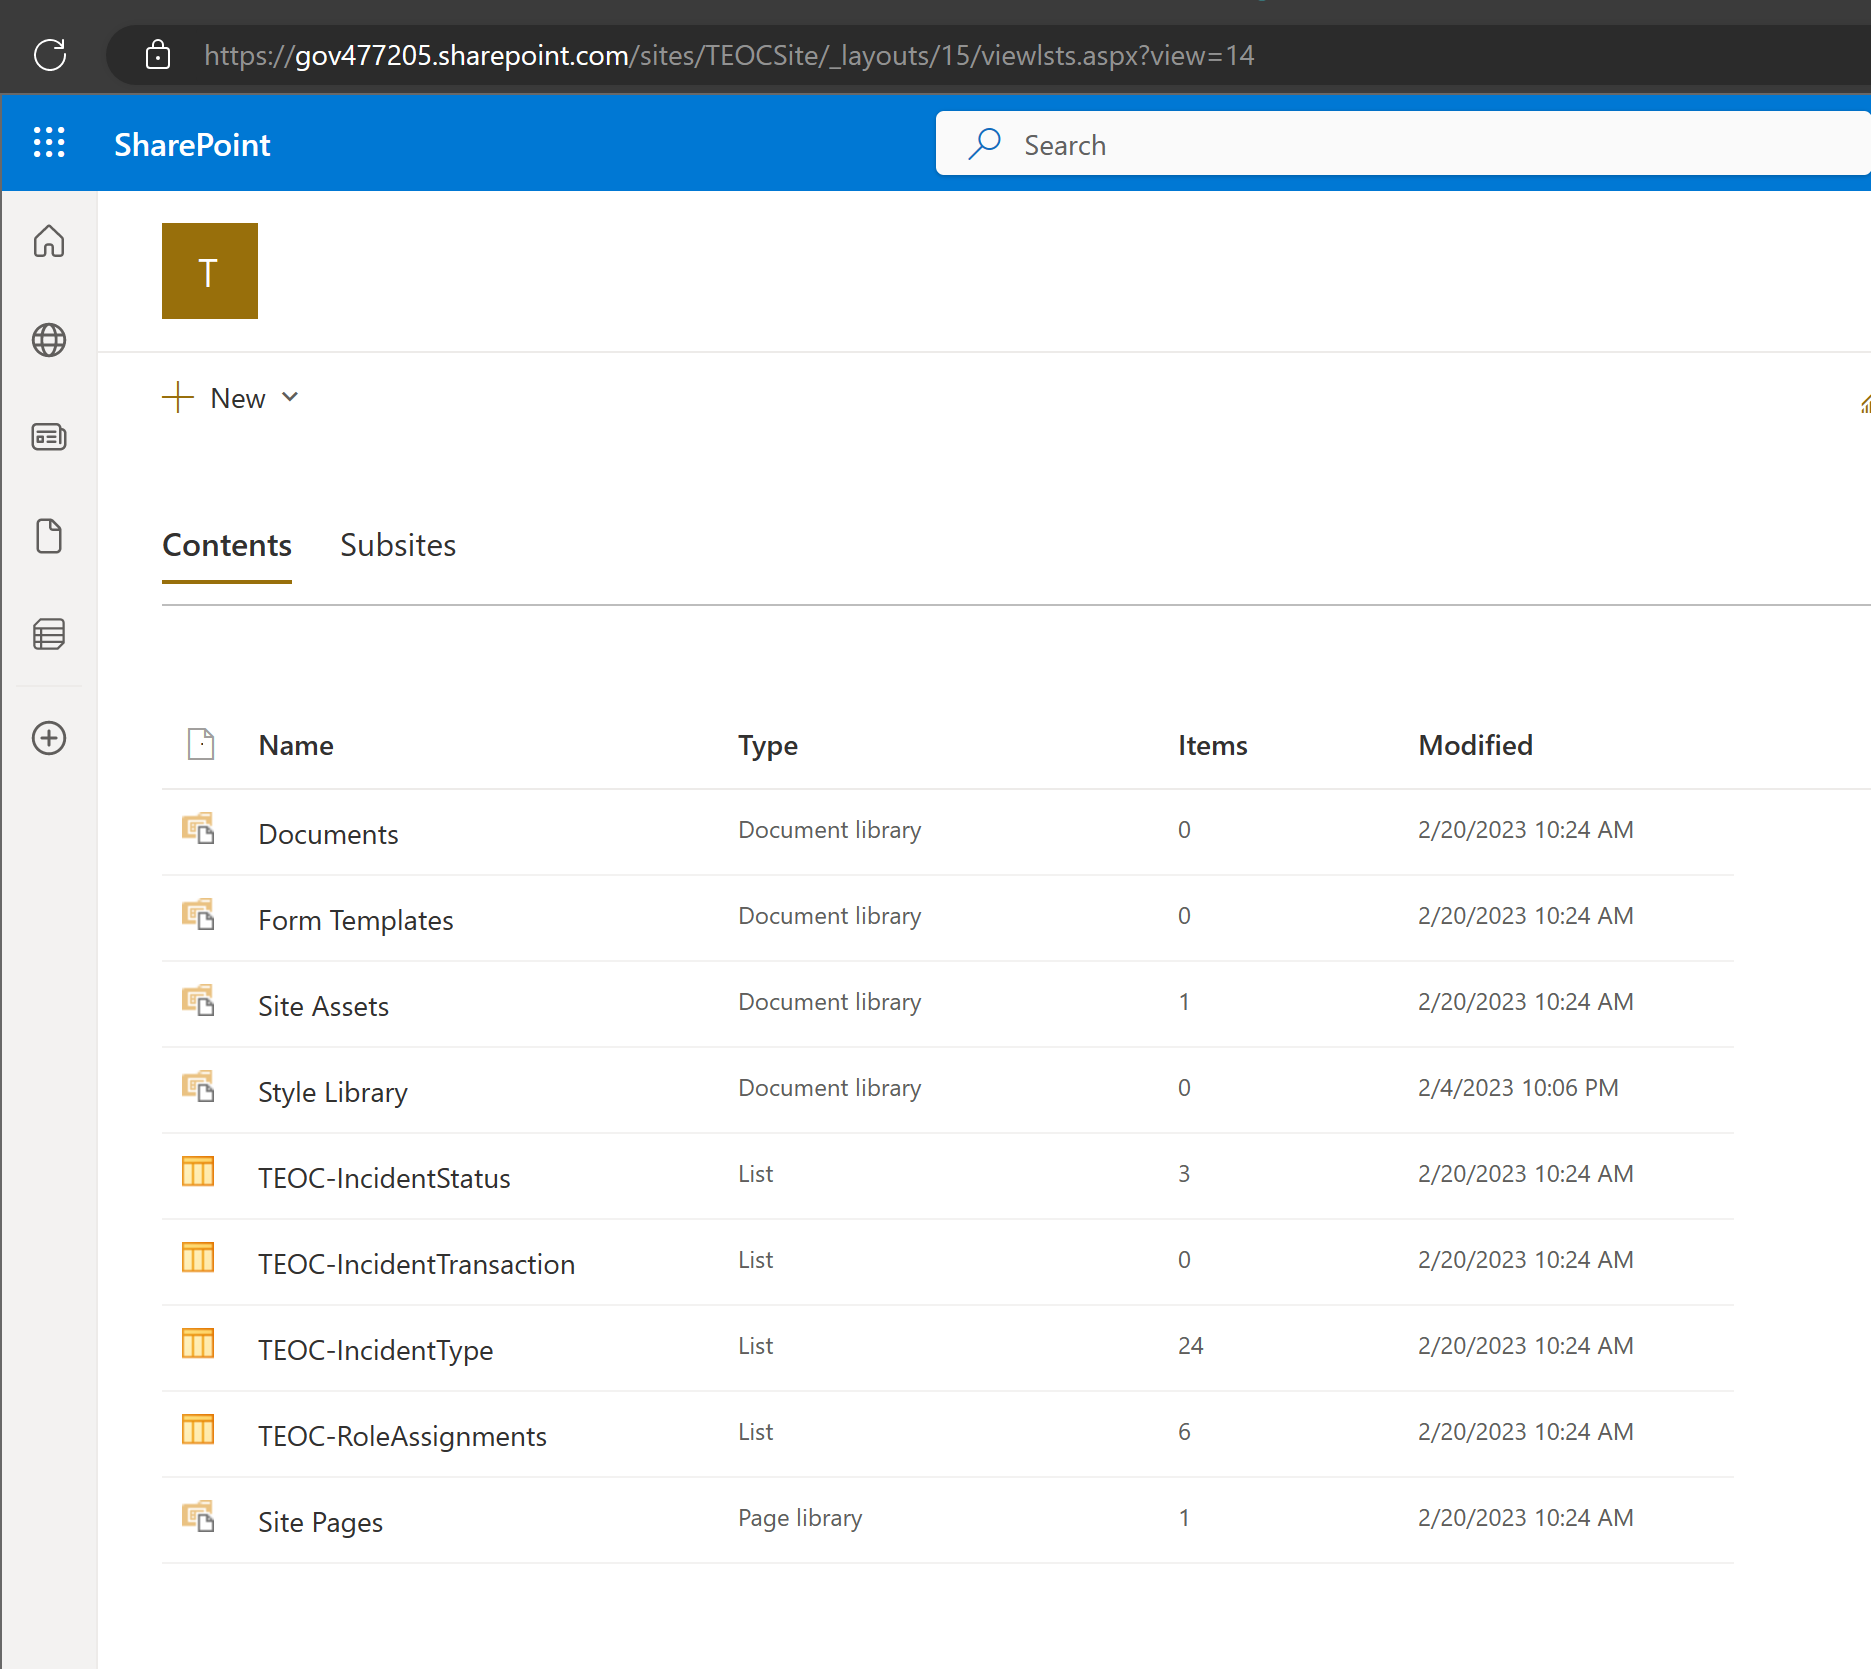
Task: Click the gold T site logo tile
Action: point(209,270)
